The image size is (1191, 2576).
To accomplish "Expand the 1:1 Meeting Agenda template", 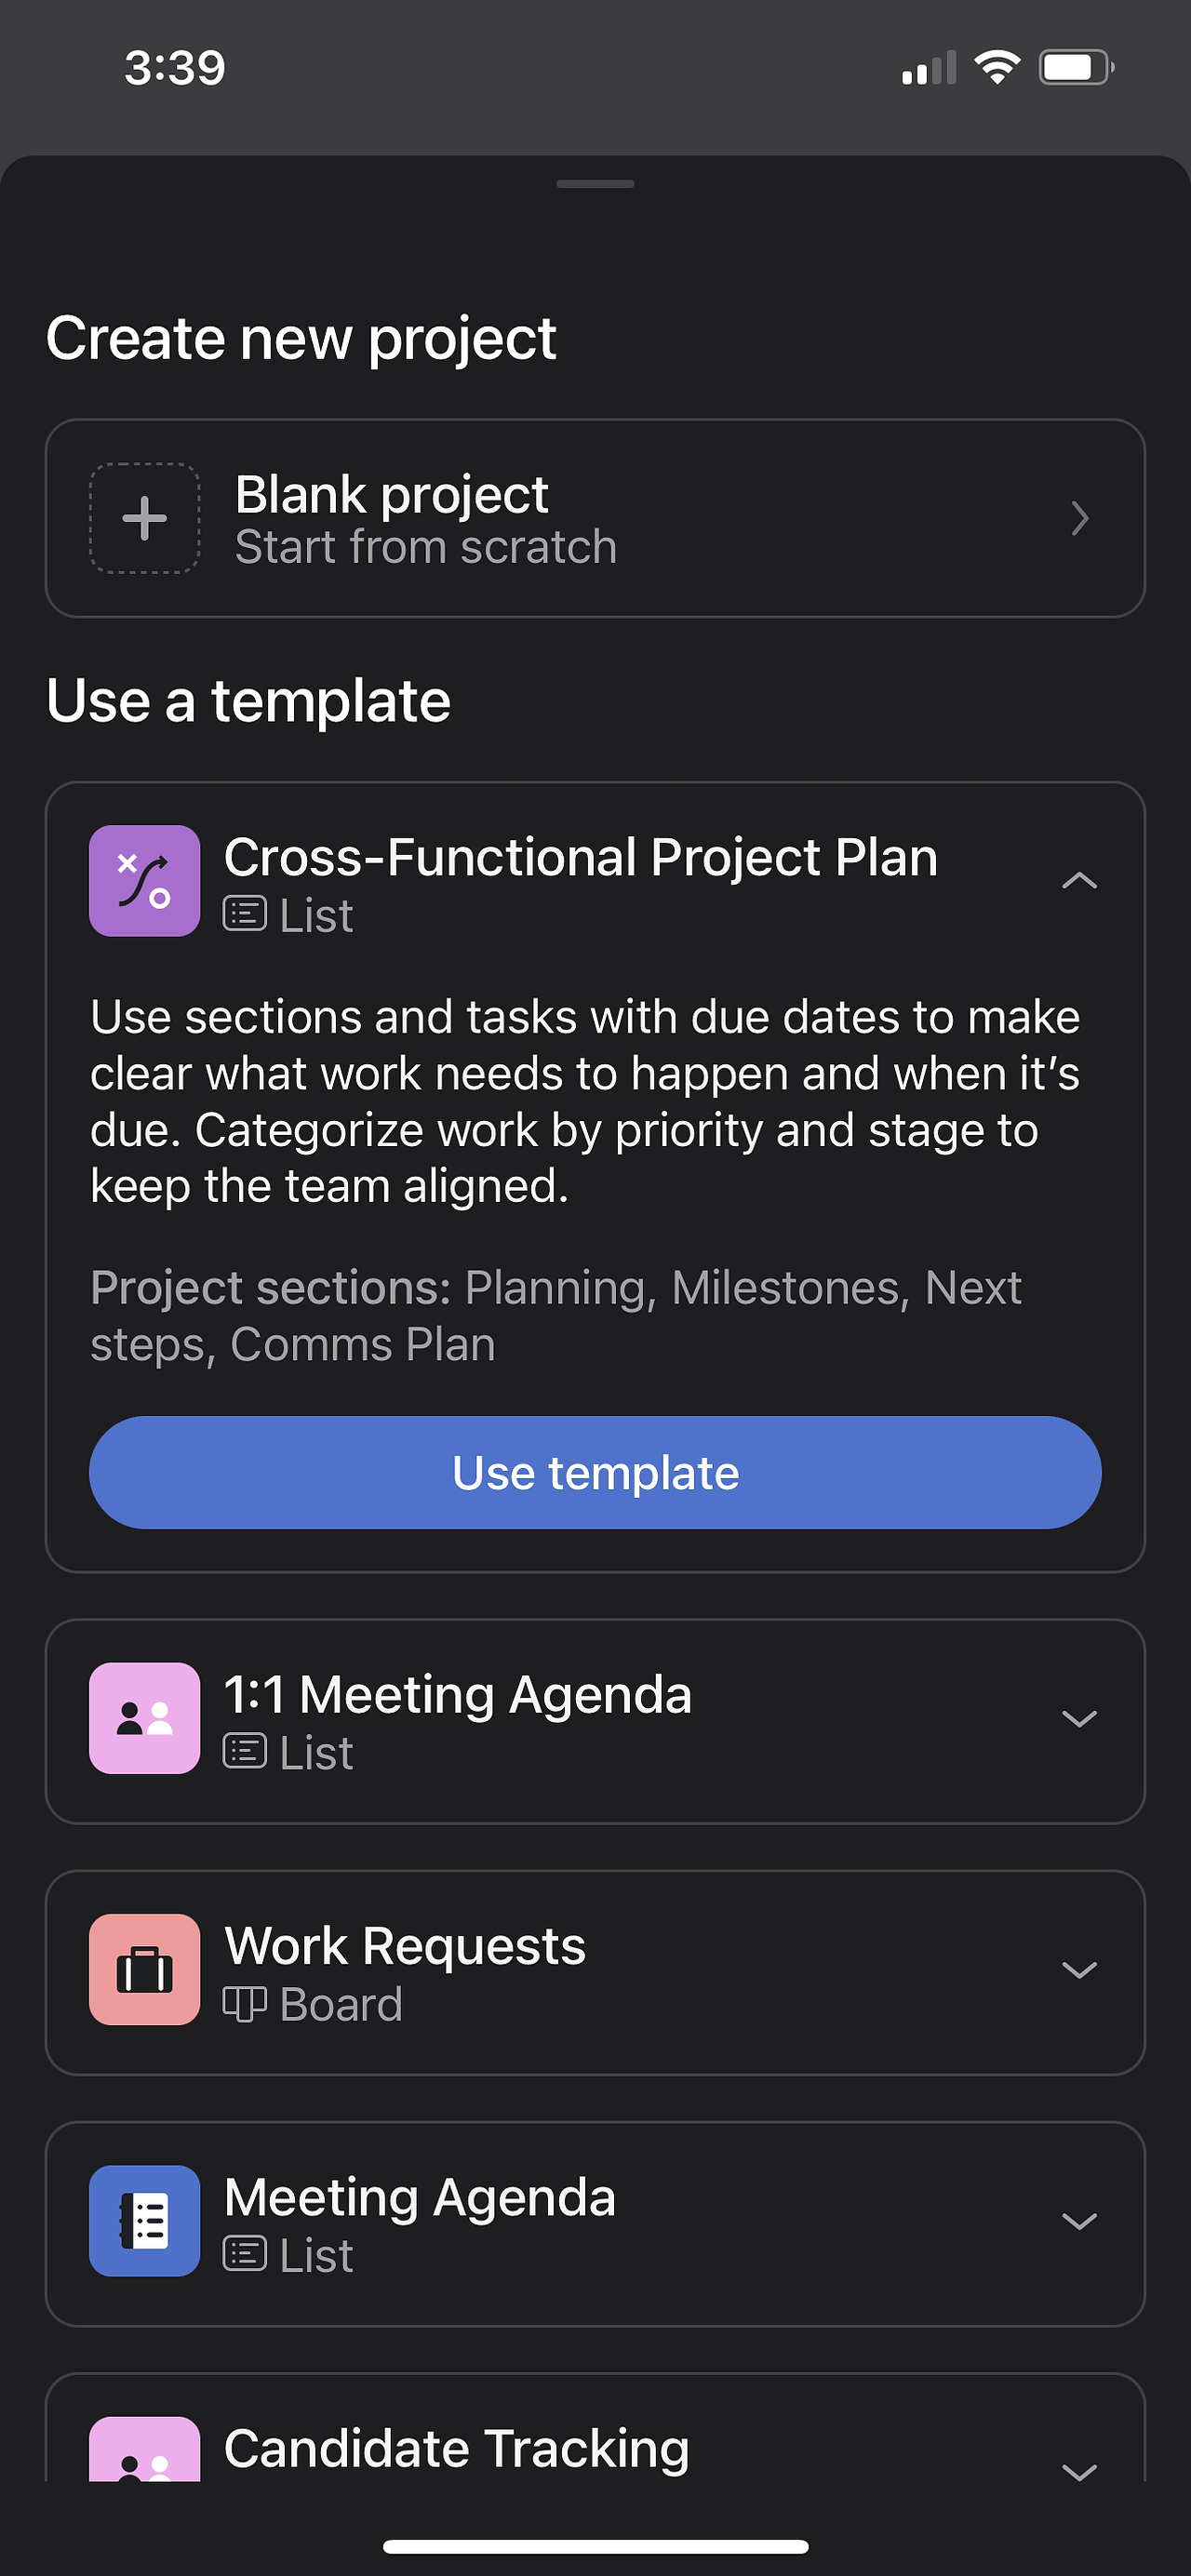I will pos(1079,1719).
